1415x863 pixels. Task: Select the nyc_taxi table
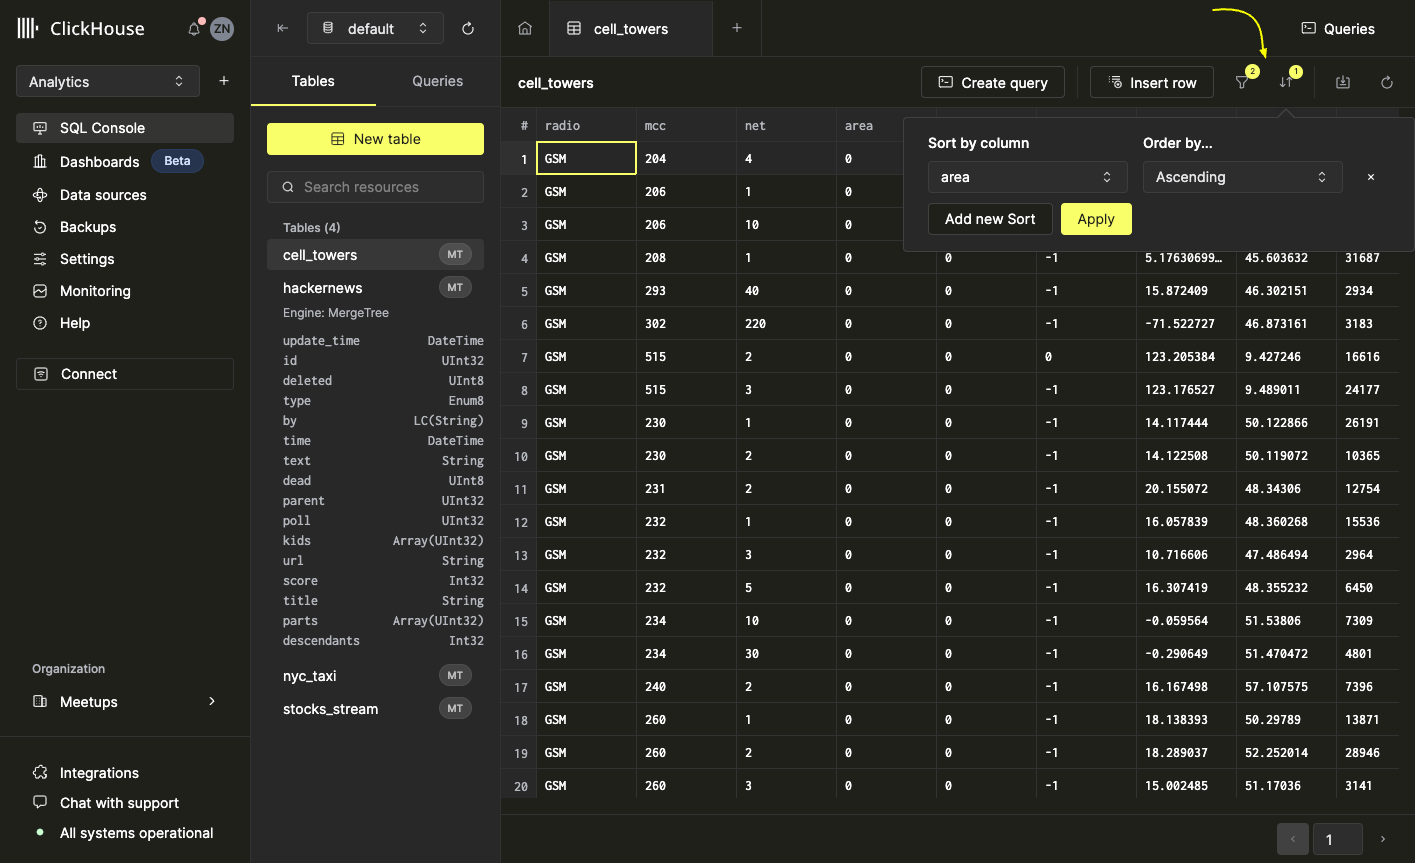310,676
